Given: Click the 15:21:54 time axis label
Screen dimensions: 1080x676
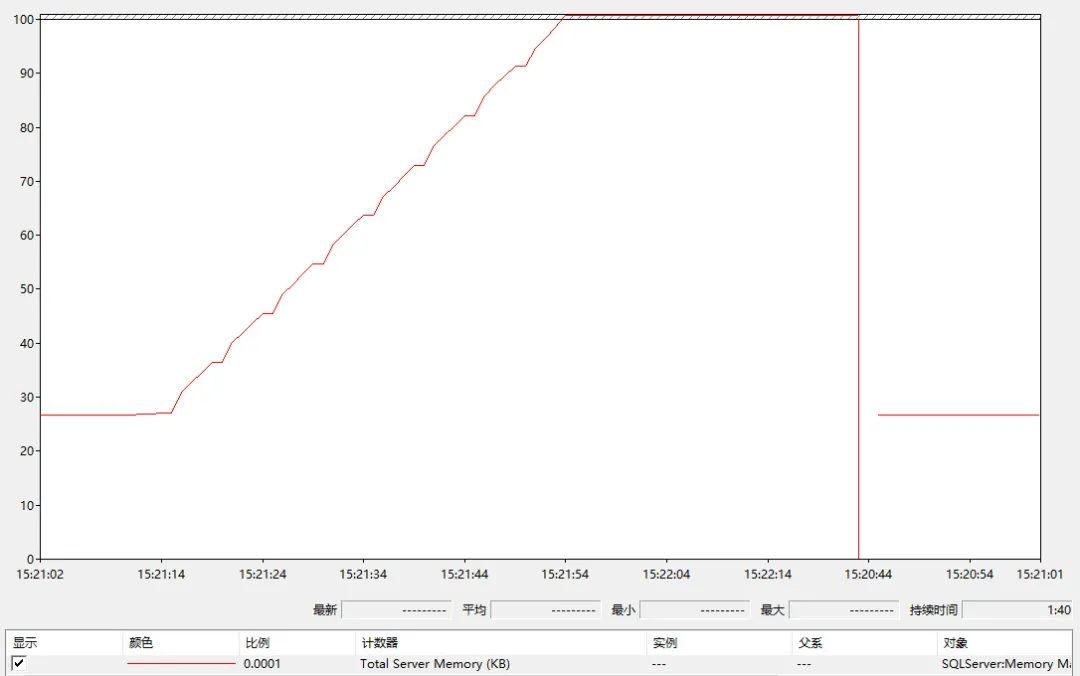Looking at the screenshot, I should pos(565,574).
